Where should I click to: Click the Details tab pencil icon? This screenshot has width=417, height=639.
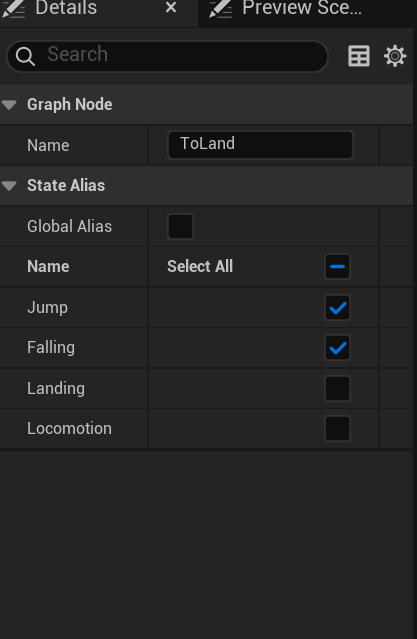coord(13,8)
